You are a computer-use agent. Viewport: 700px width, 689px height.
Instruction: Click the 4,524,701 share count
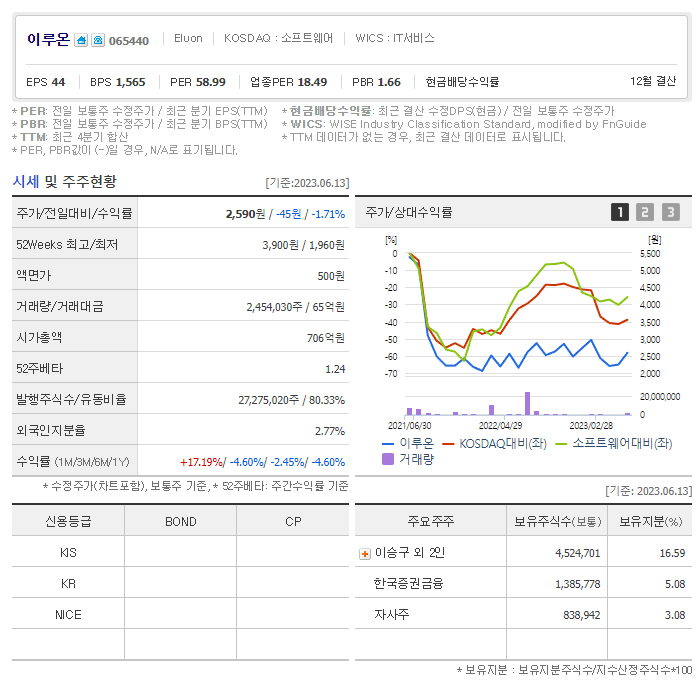tap(577, 553)
